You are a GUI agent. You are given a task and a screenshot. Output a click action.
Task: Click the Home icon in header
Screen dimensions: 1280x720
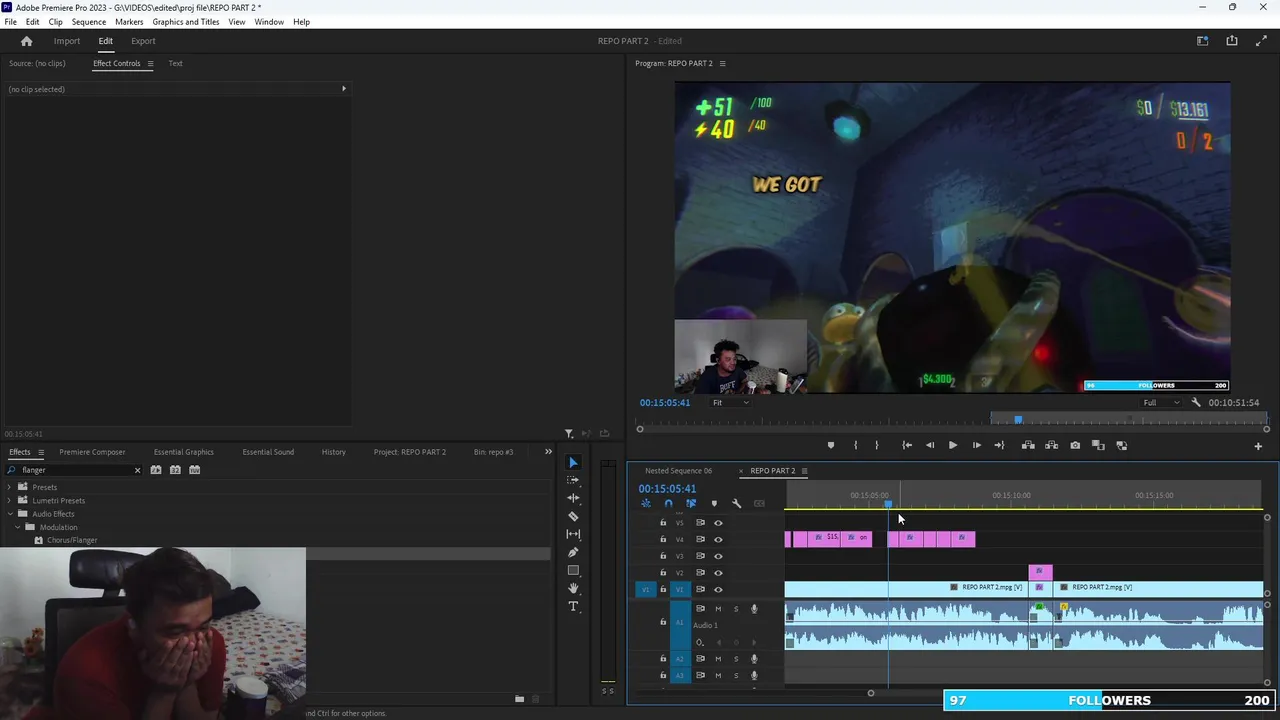point(27,41)
